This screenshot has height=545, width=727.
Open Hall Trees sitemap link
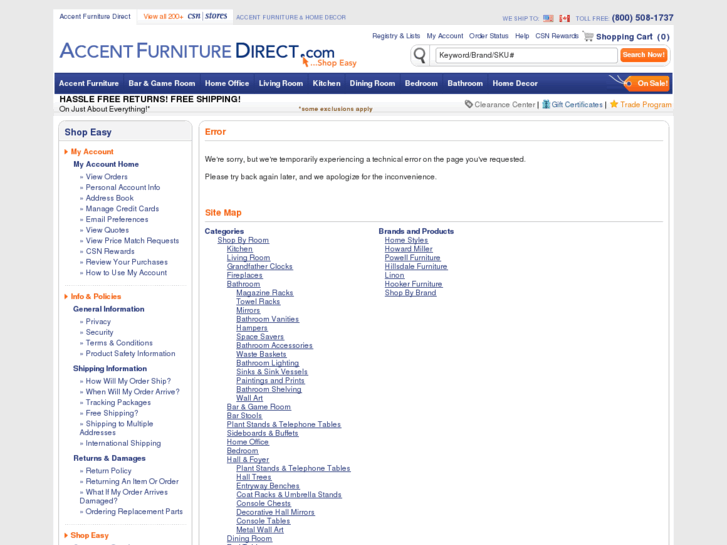coord(254,477)
